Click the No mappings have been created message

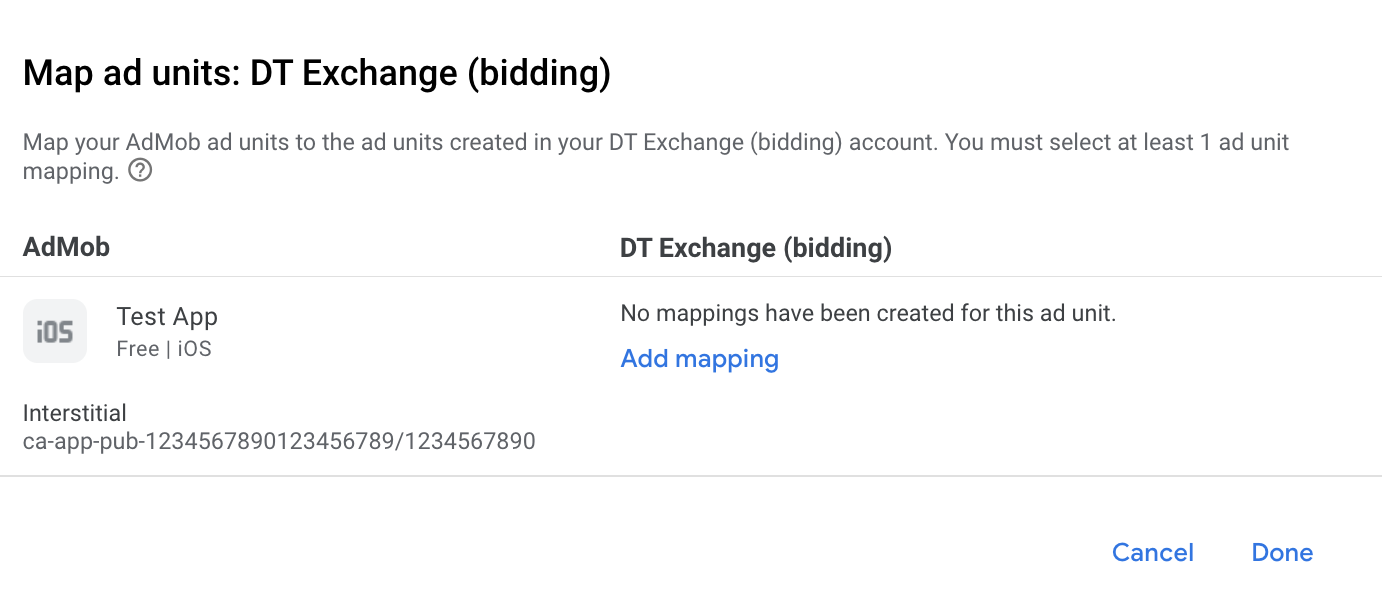[867, 313]
